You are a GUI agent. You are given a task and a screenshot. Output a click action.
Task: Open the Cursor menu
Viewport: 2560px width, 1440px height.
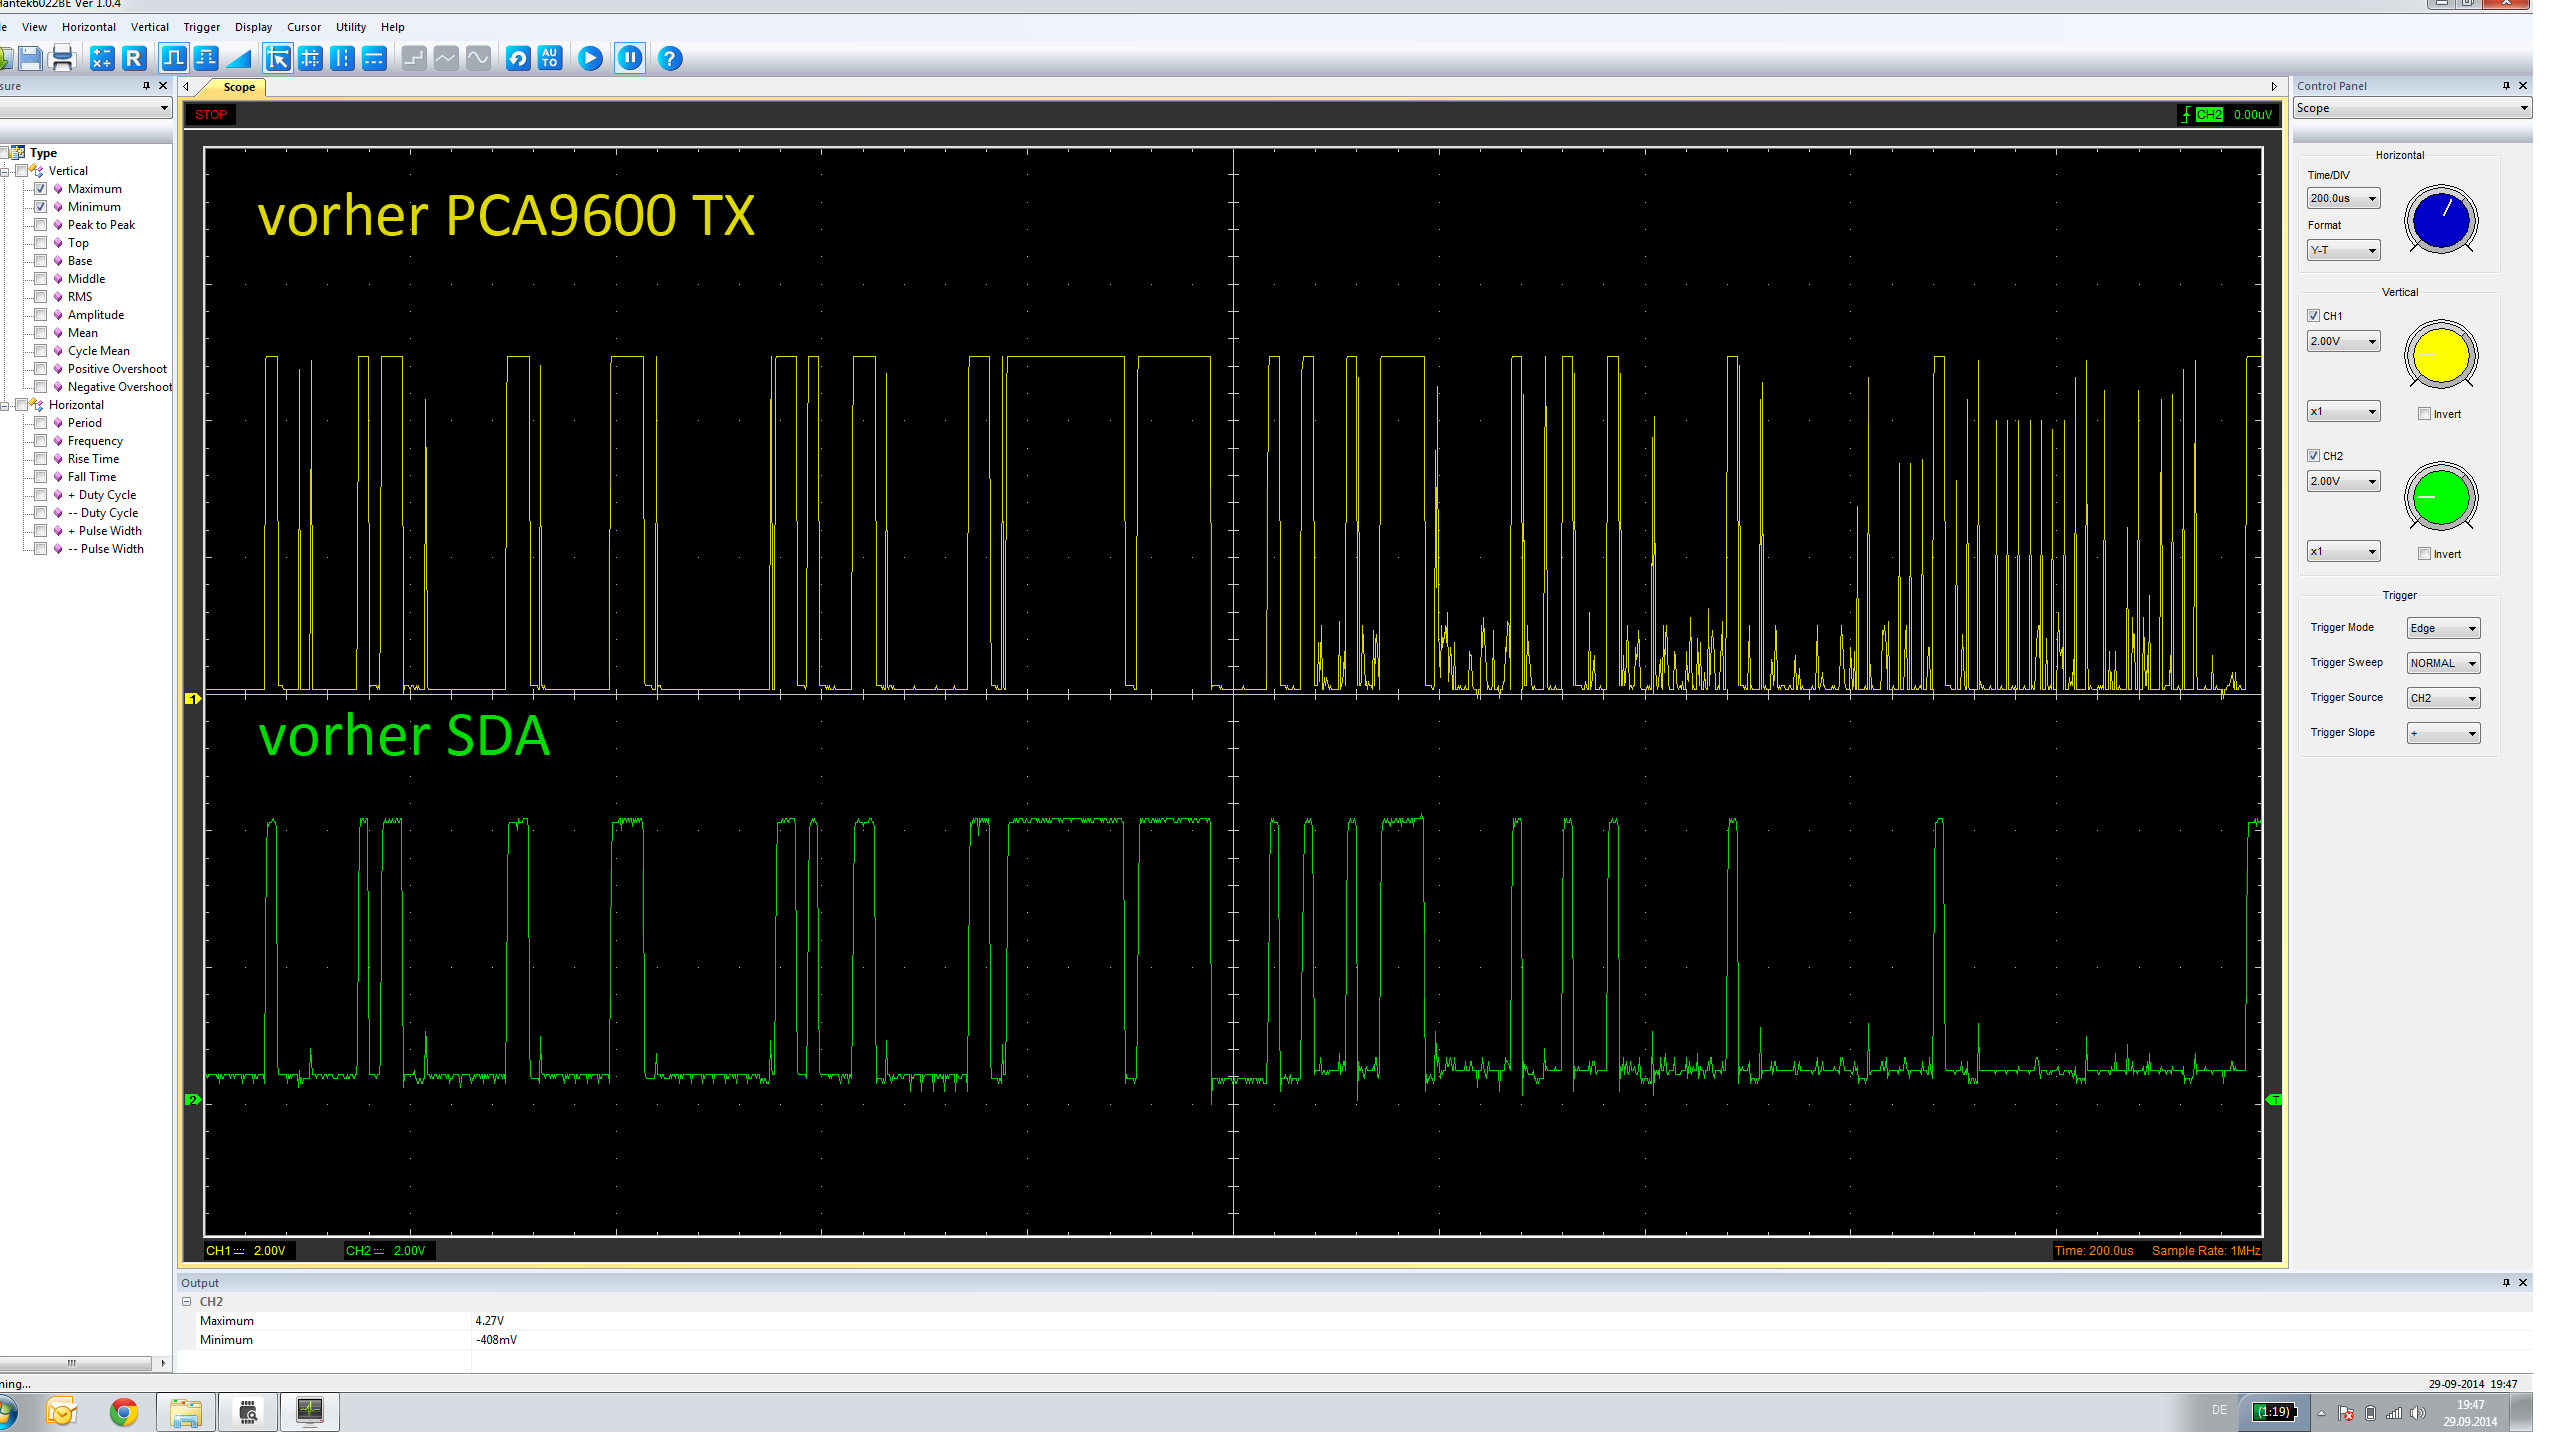(x=303, y=27)
